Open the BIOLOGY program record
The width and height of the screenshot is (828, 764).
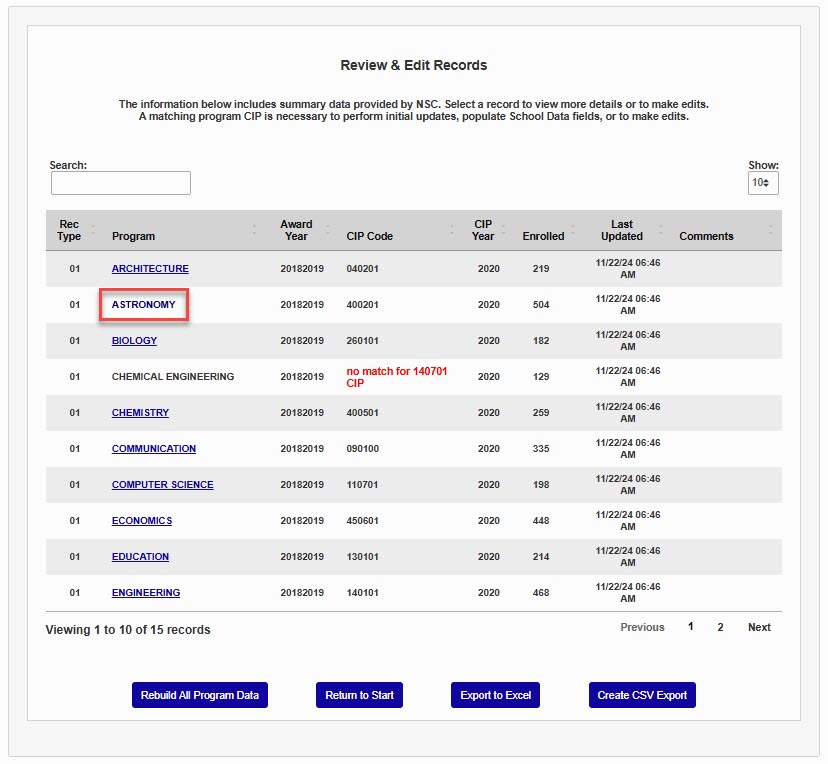click(134, 341)
